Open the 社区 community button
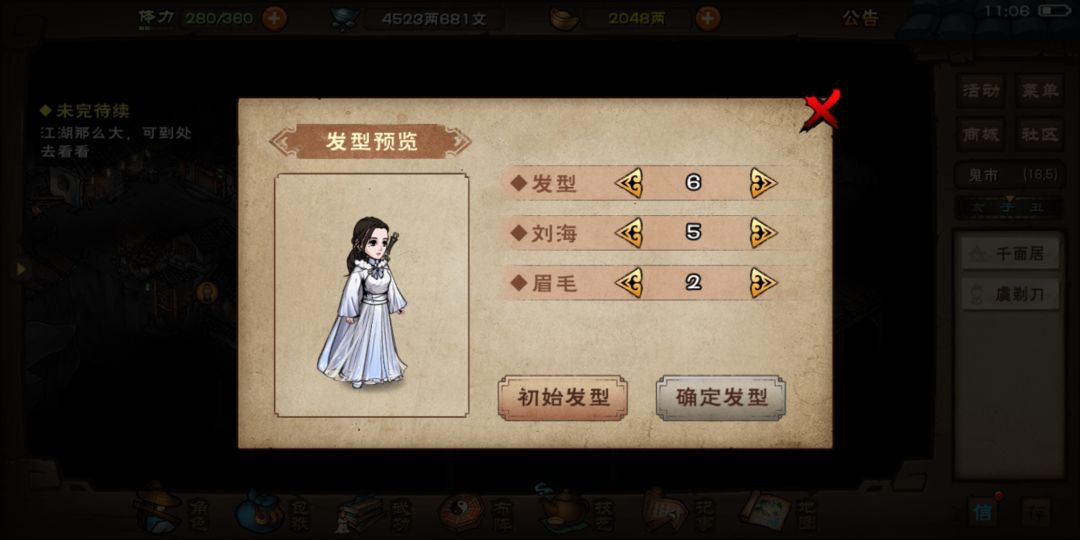 coord(1039,134)
